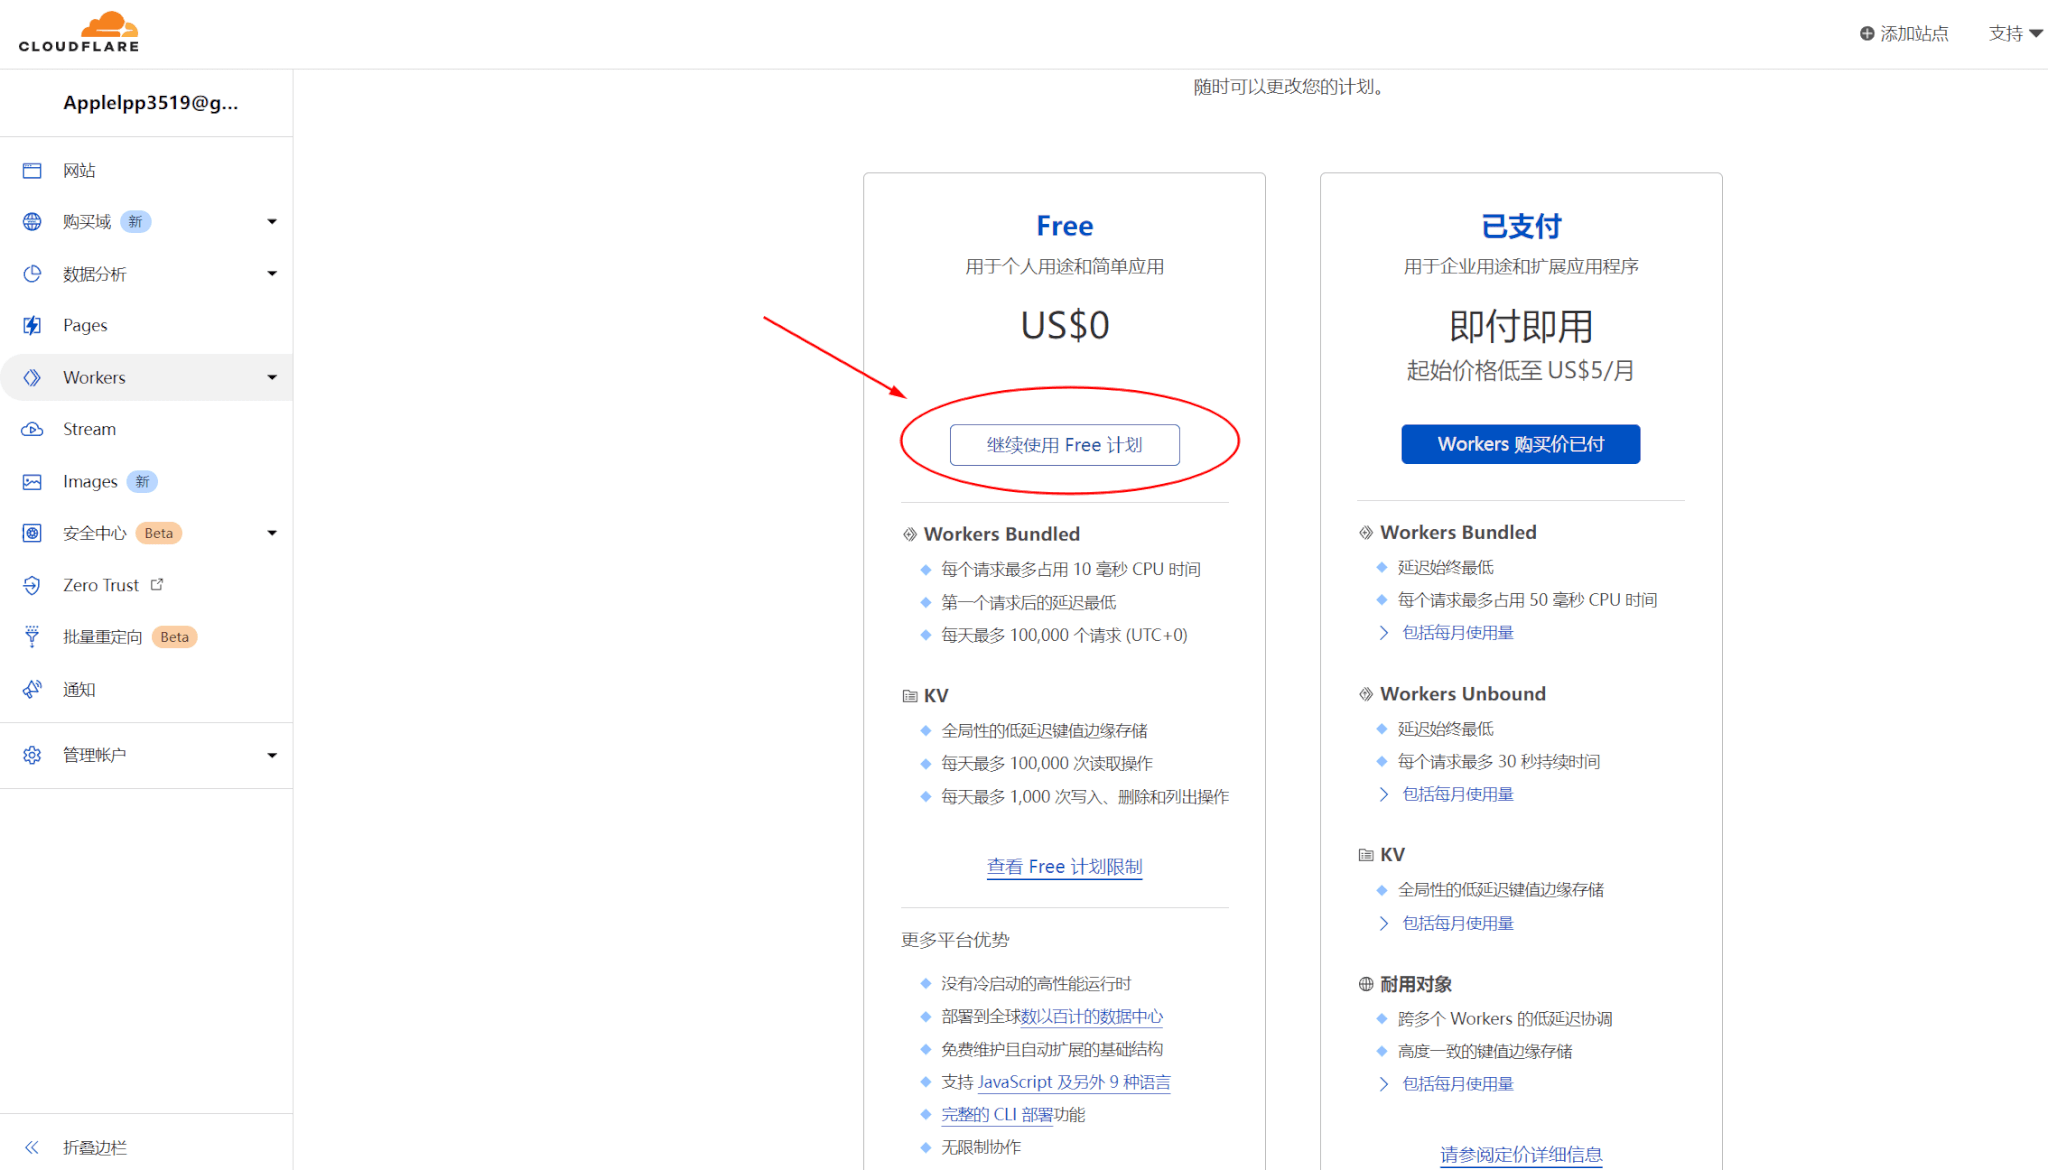Viewport: 2048px width, 1170px height.
Task: Click the Stream cloud icon
Action: [x=32, y=429]
